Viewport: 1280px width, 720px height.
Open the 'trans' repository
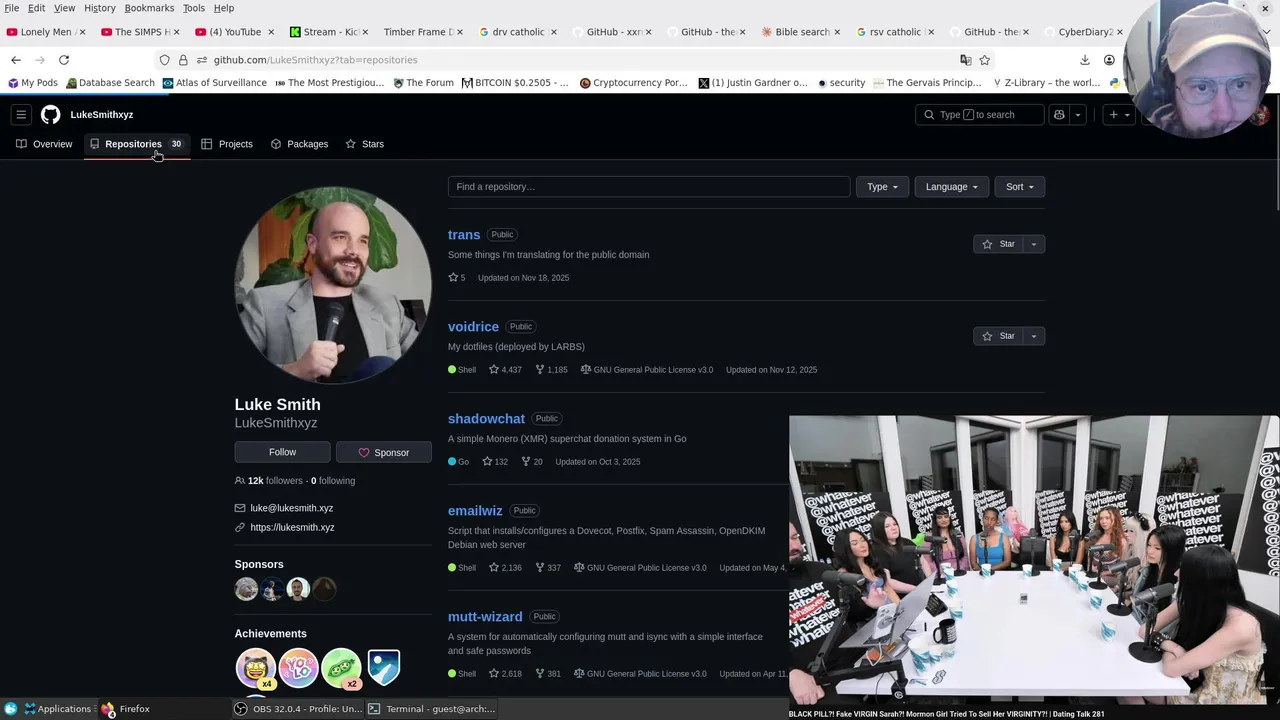[464, 235]
